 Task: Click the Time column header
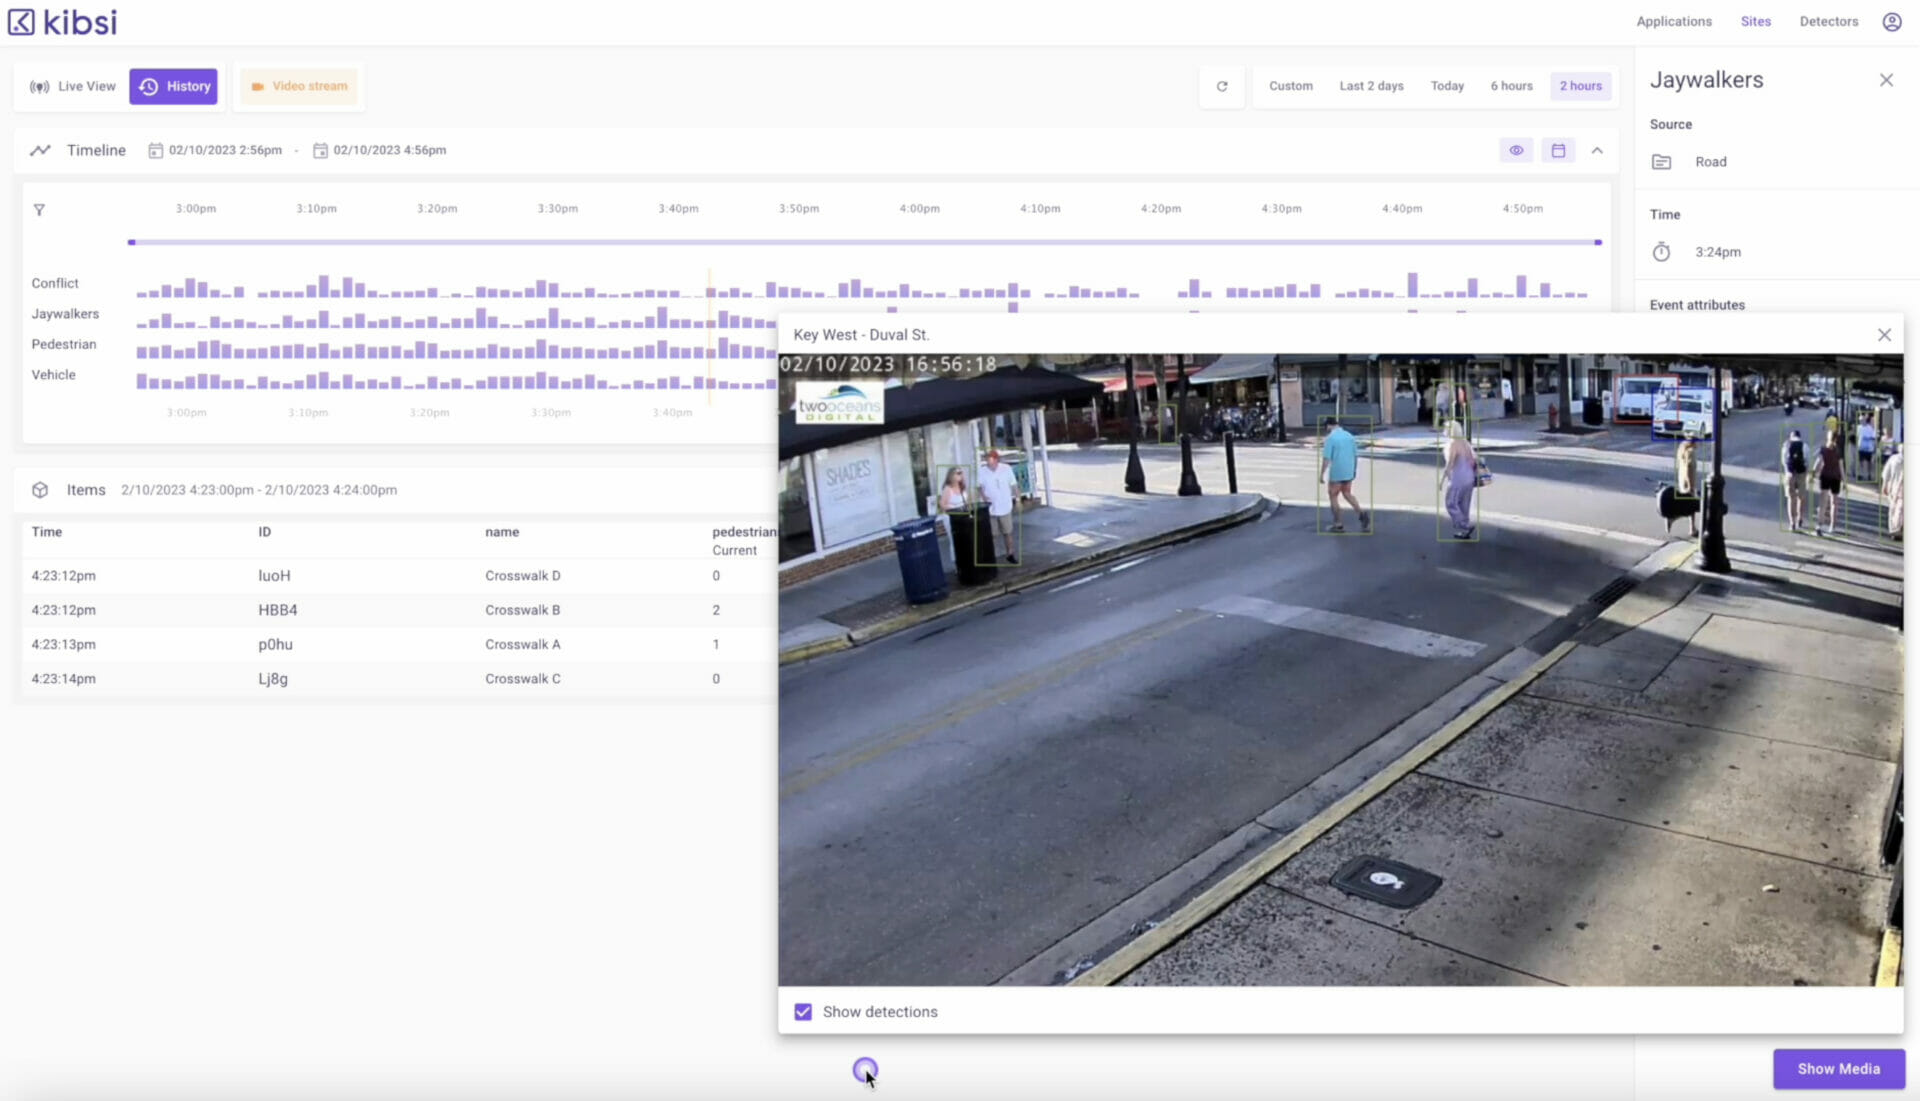click(46, 532)
